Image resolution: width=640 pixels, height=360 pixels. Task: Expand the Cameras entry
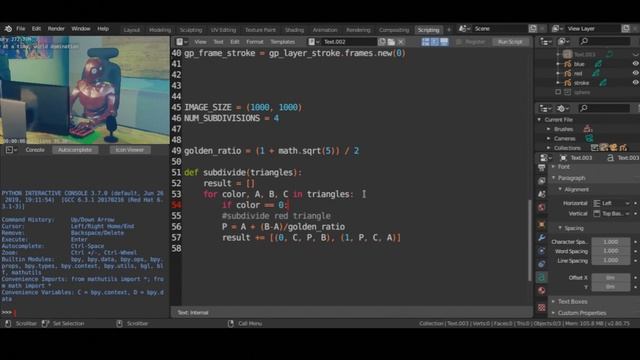549,138
